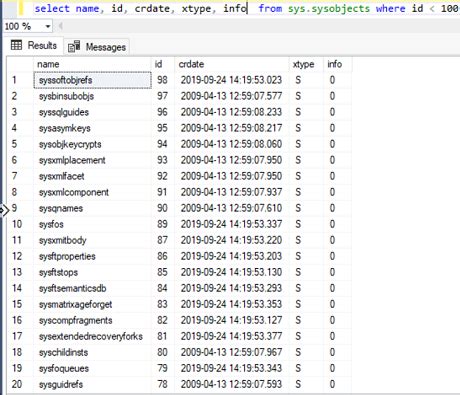Select the syschildinsts cell
Screen dimensions: 460x395
[92, 352]
